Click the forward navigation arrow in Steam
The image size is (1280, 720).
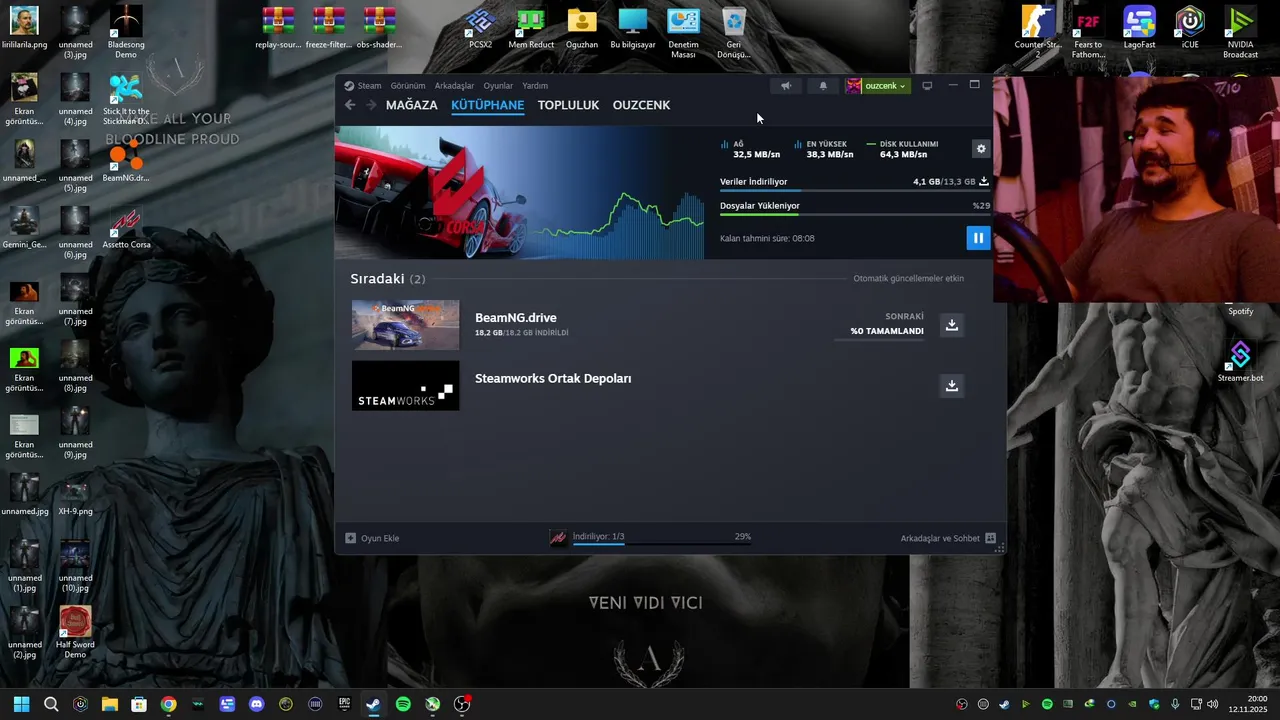click(371, 105)
